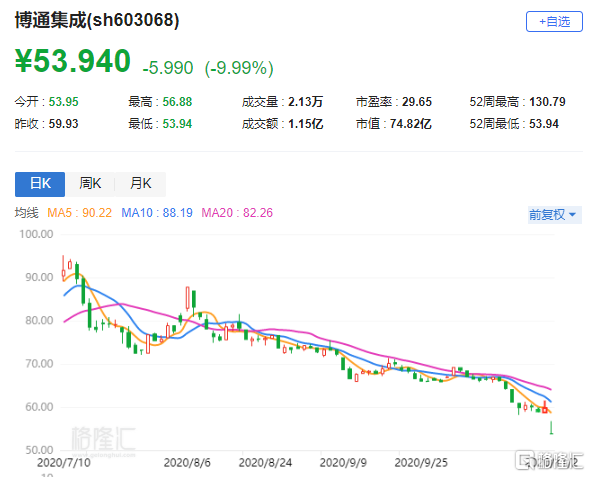This screenshot has width=590, height=477.
Task: Click the 52周最高 value 130.79
Action: click(547, 102)
